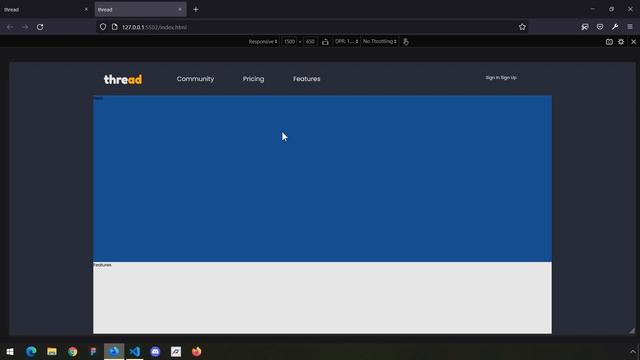Reload the current page
The image size is (640, 360).
(x=40, y=27)
